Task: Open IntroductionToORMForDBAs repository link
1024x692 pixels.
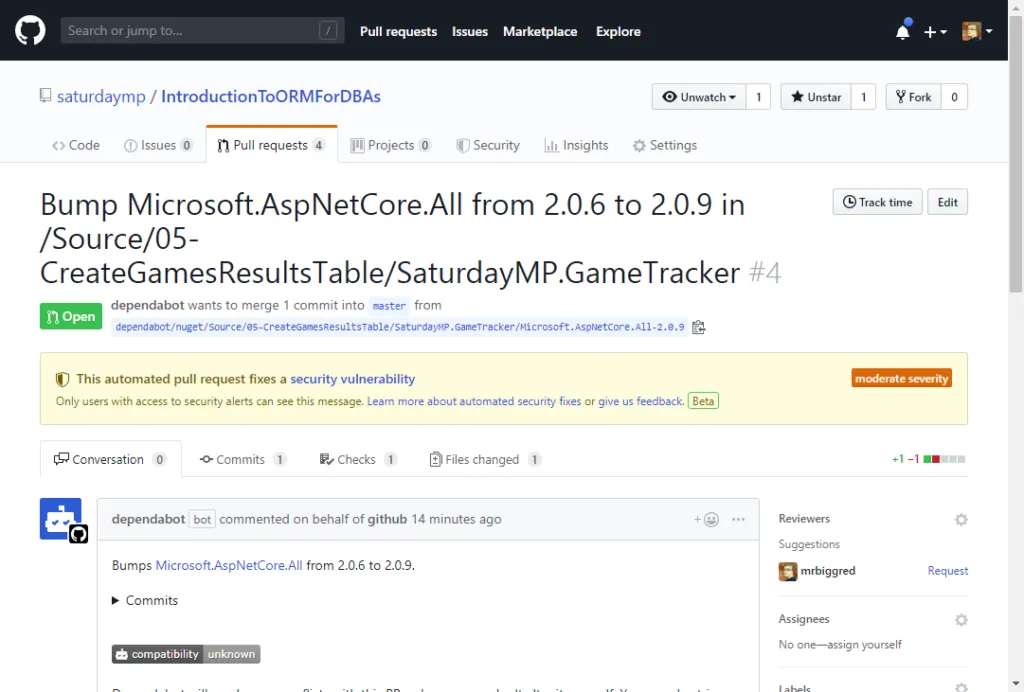Action: 271,97
